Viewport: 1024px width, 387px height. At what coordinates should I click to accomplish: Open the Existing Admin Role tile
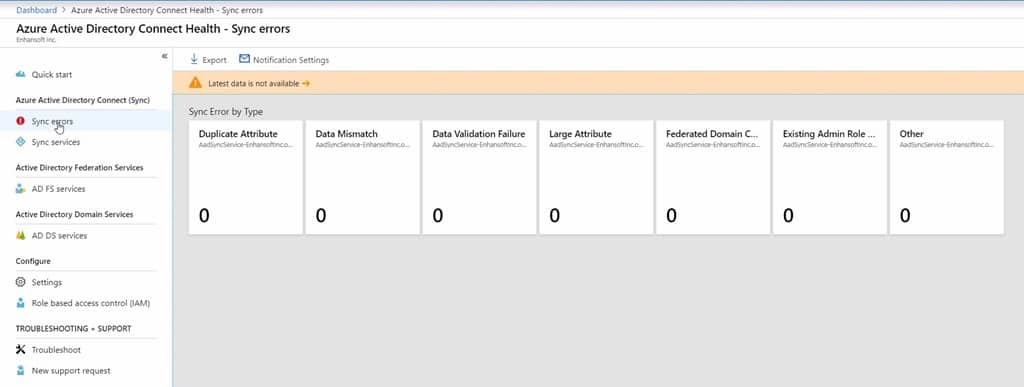click(x=830, y=177)
